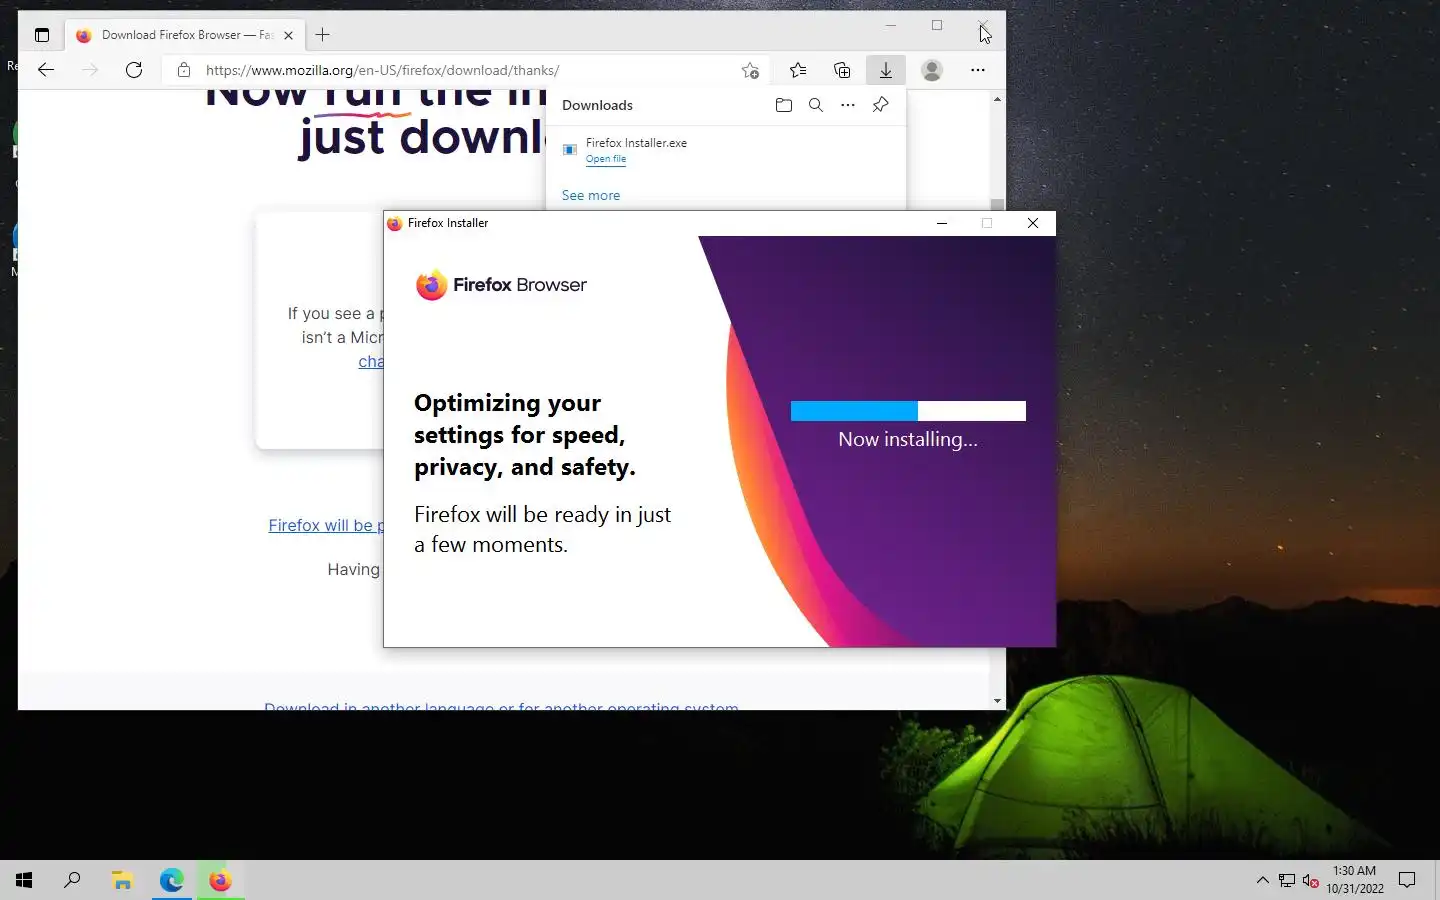The image size is (1440, 900).
Task: Close the Firefox Installer window
Action: tap(1033, 223)
